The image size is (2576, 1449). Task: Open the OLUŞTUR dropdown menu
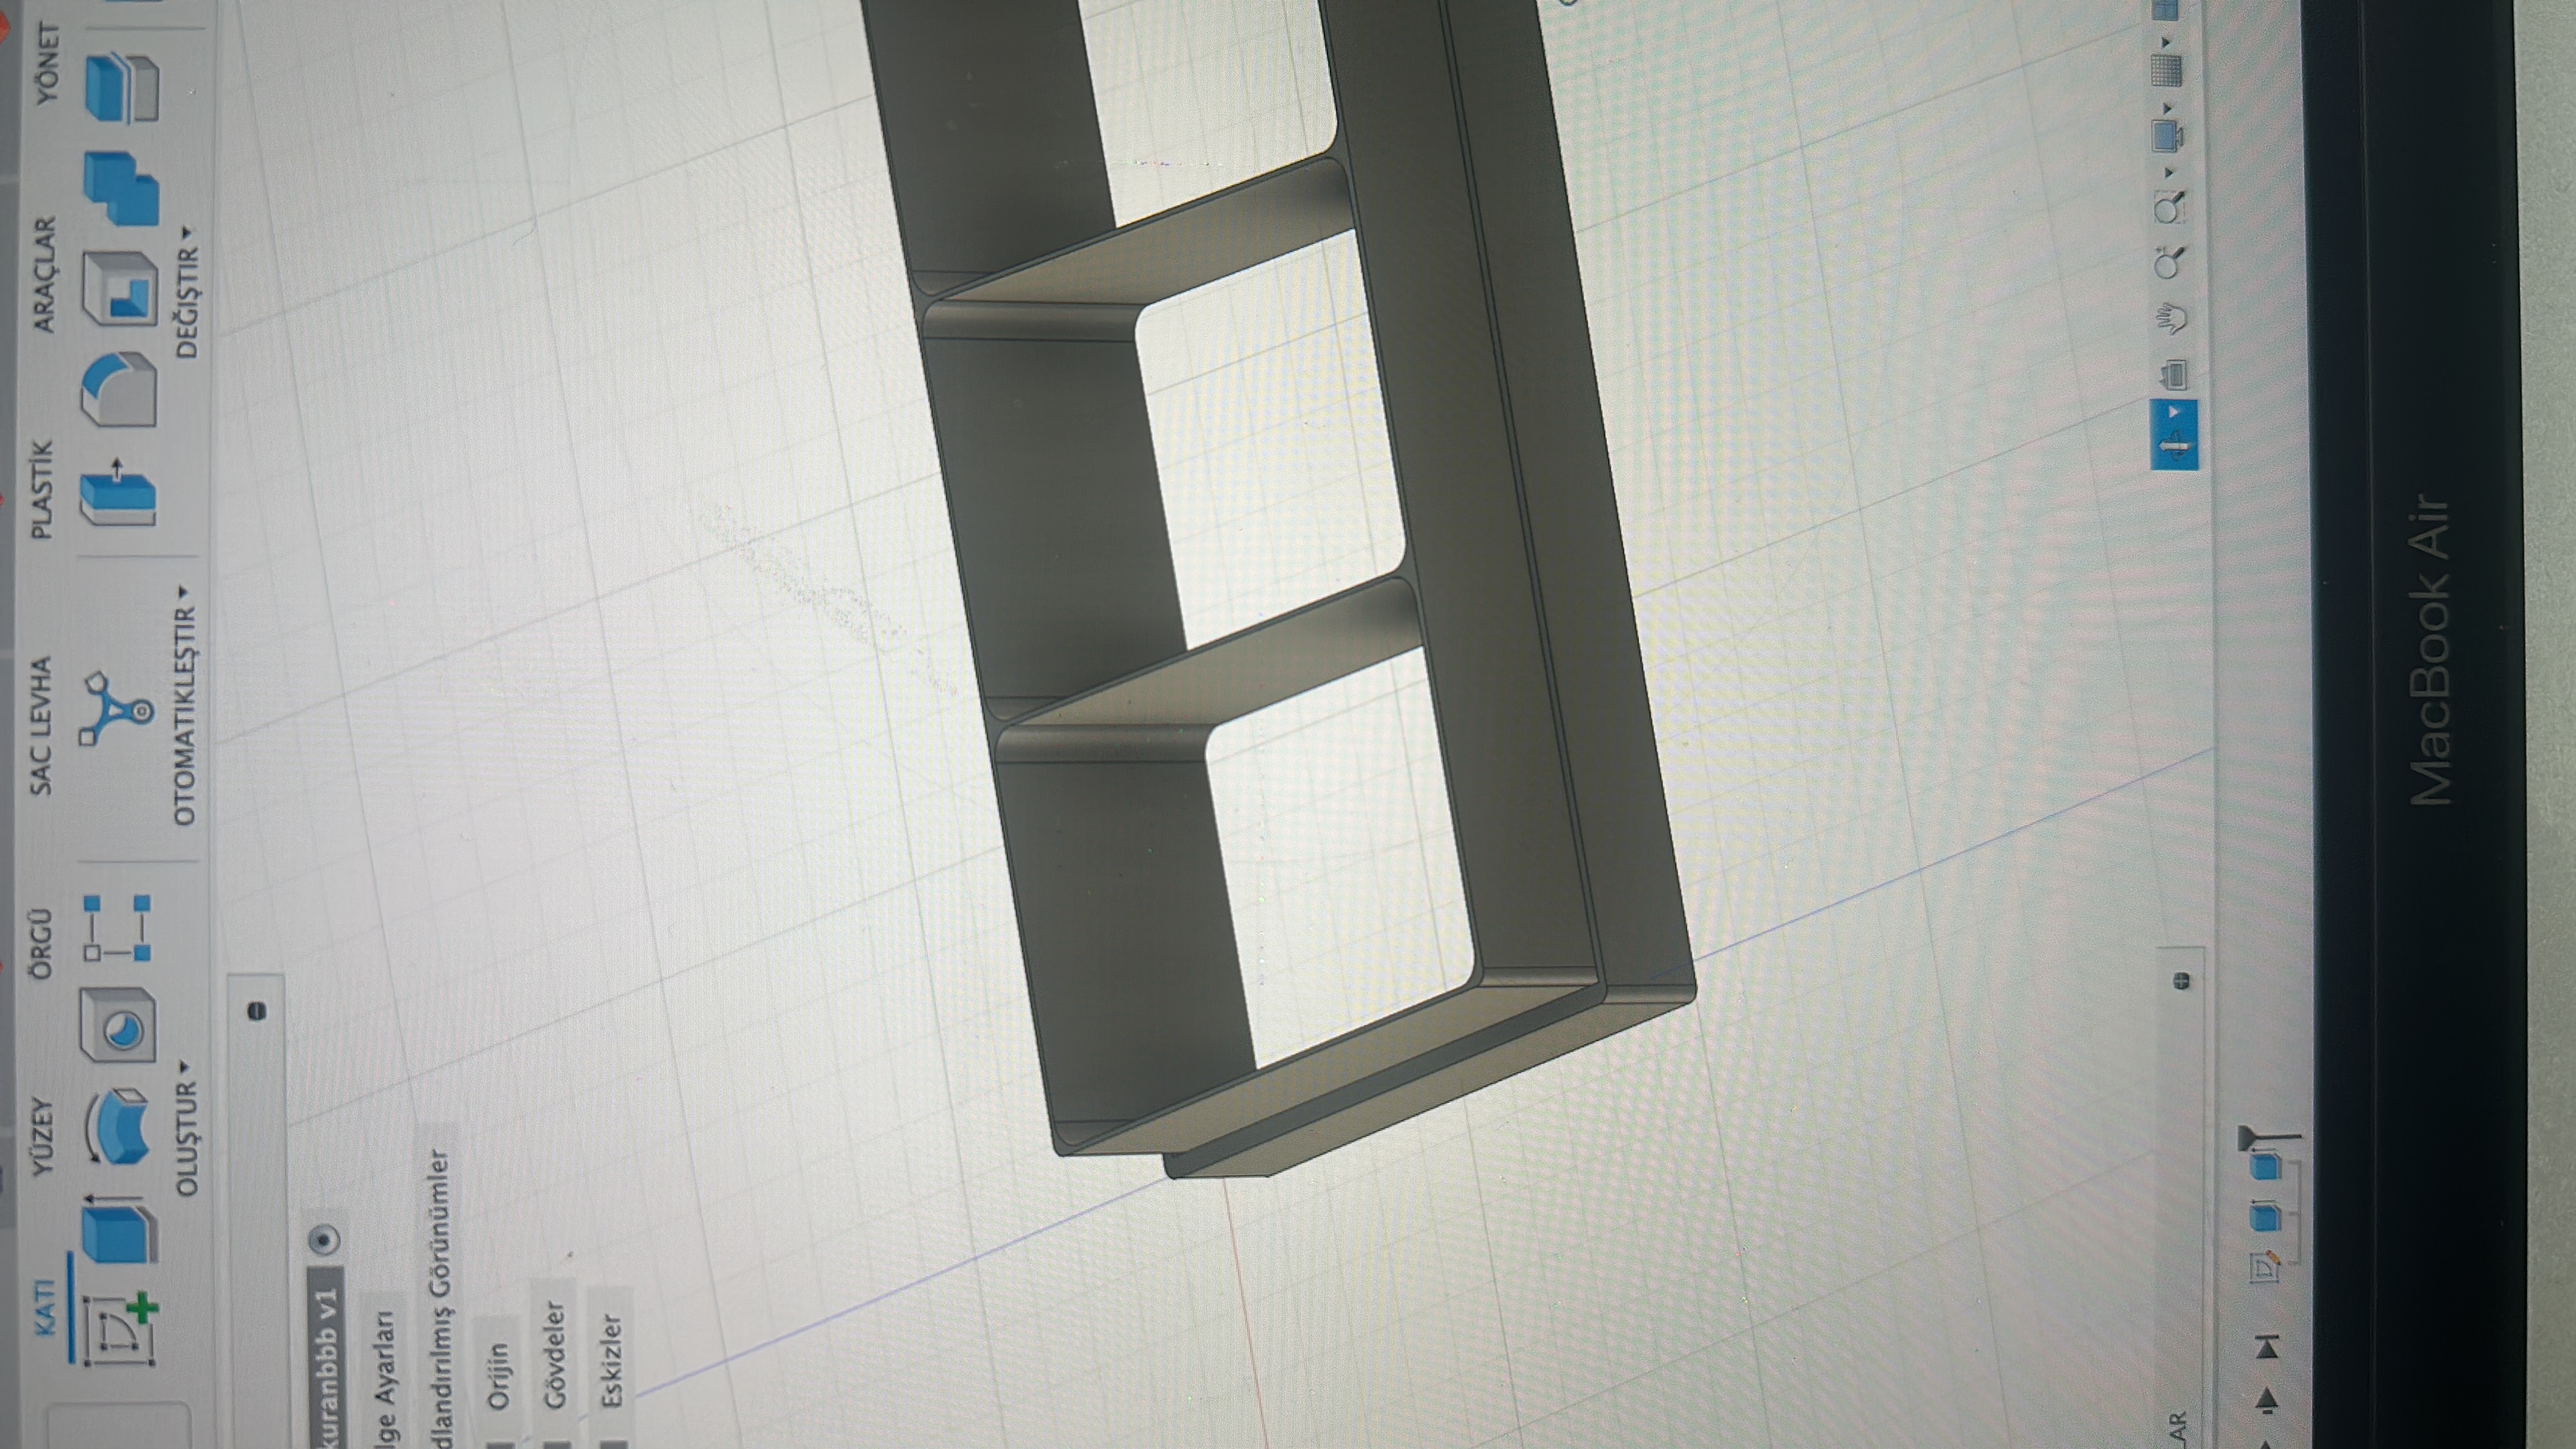tap(187, 1129)
